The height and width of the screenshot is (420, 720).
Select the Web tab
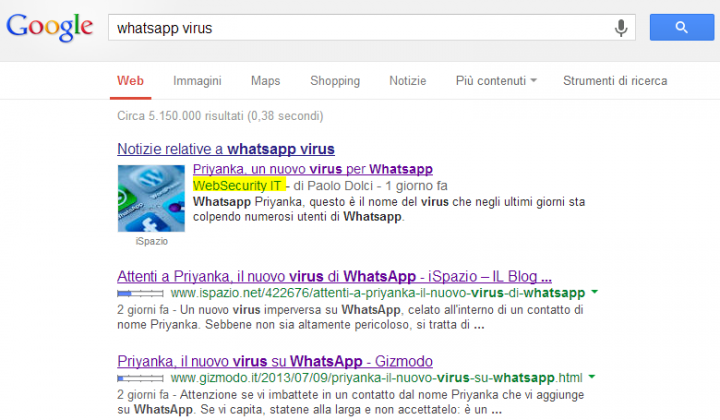130,81
